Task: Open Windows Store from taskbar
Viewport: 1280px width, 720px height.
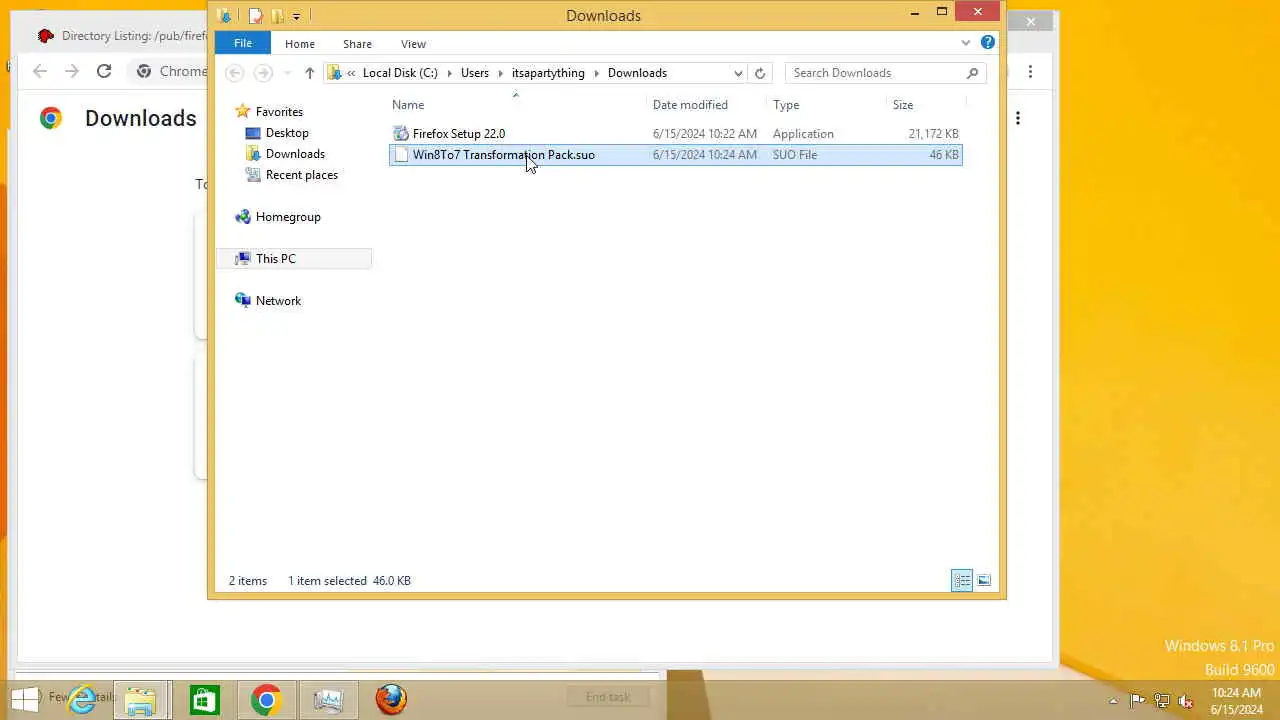Action: [204, 700]
